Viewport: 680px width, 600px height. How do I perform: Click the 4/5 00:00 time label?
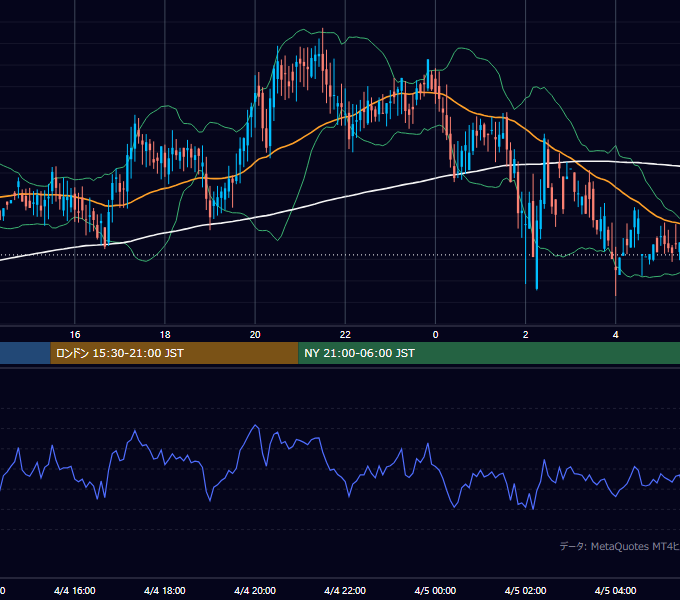click(x=435, y=590)
